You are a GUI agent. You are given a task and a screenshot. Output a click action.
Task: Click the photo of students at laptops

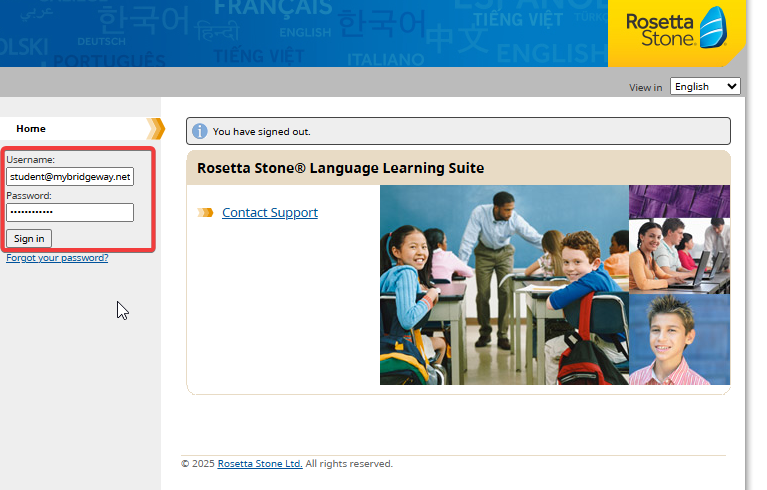(679, 256)
